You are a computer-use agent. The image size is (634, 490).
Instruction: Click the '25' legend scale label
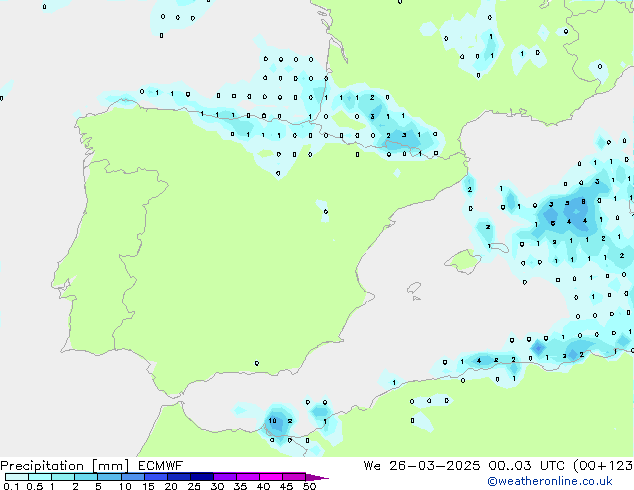pos(194,486)
